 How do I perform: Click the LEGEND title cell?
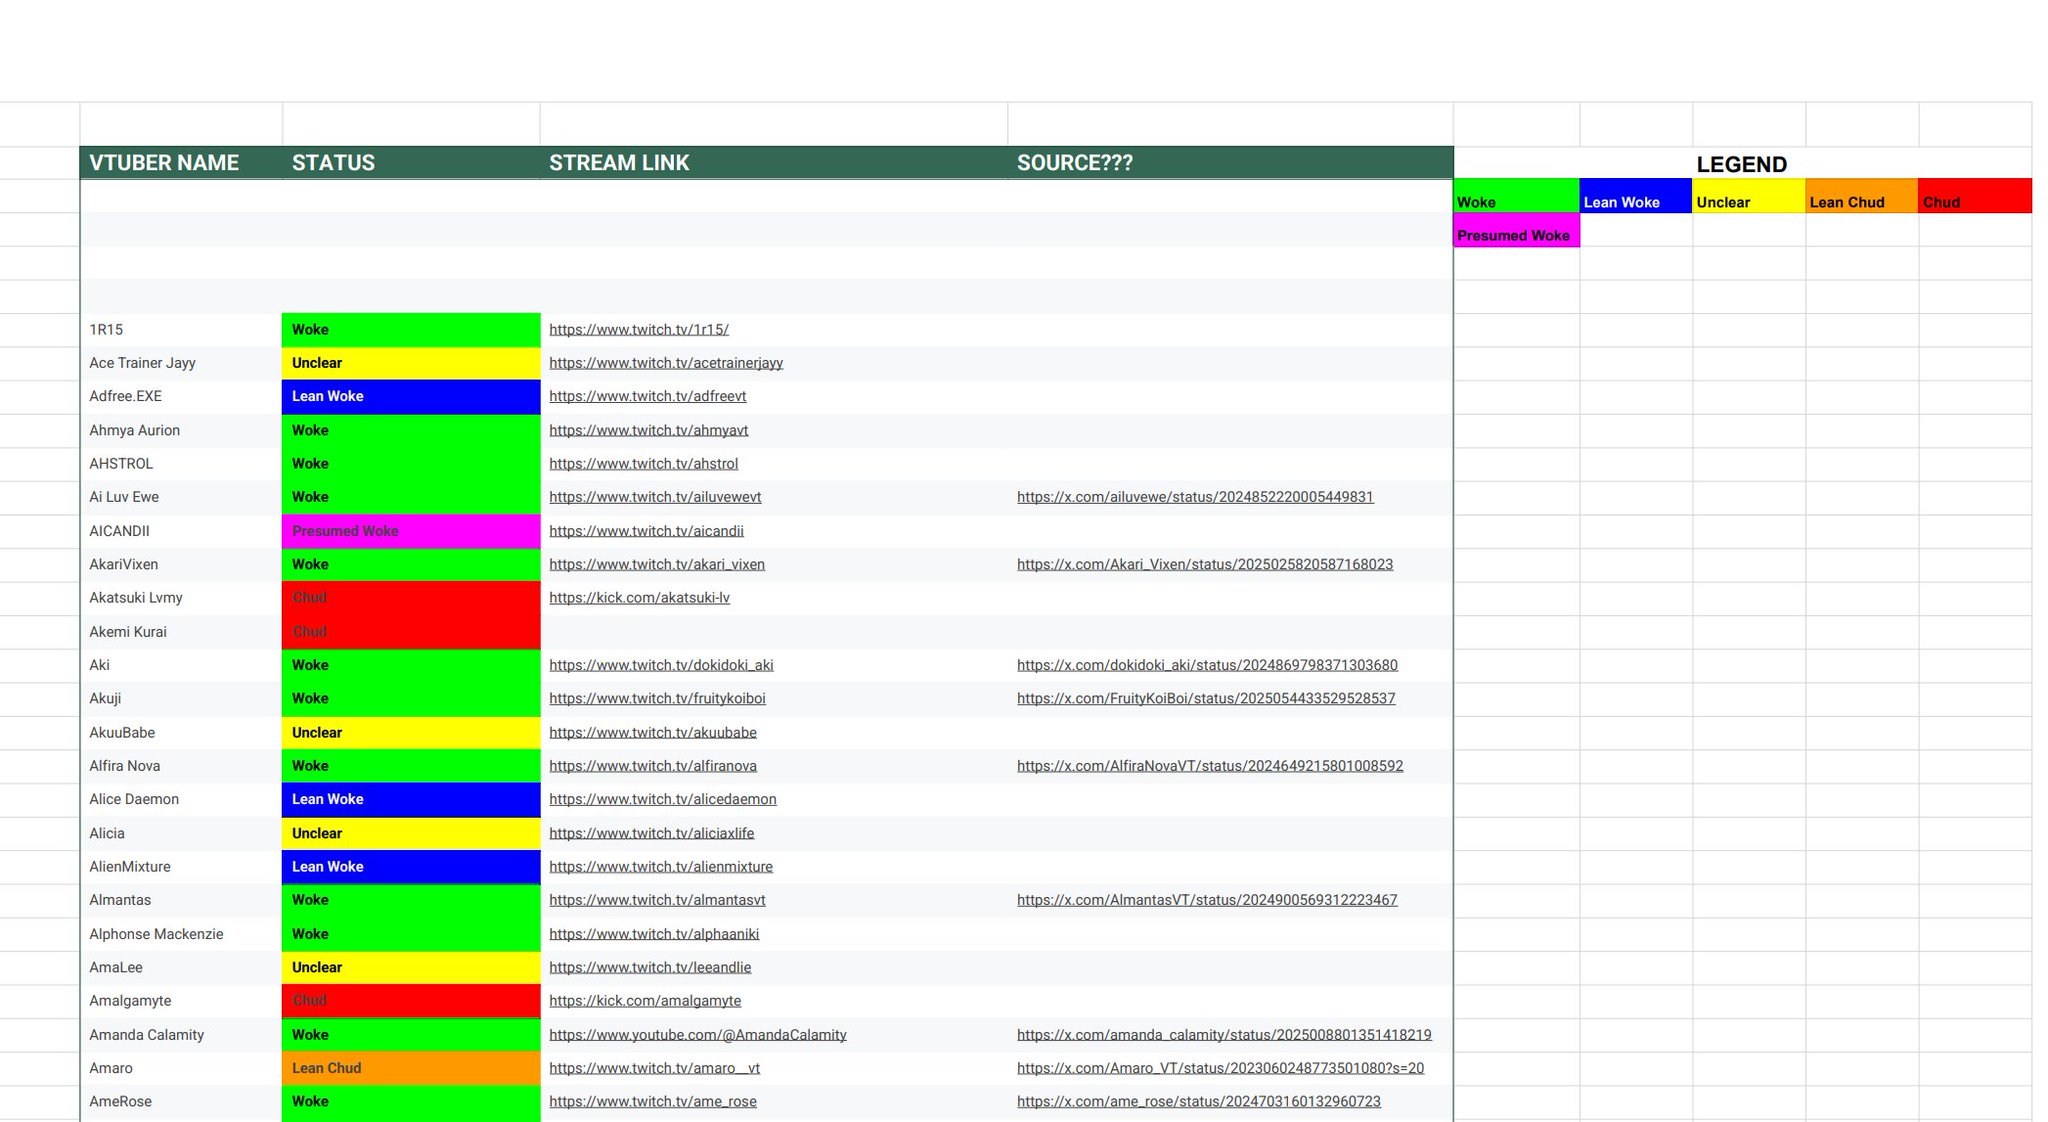pyautogui.click(x=1741, y=164)
